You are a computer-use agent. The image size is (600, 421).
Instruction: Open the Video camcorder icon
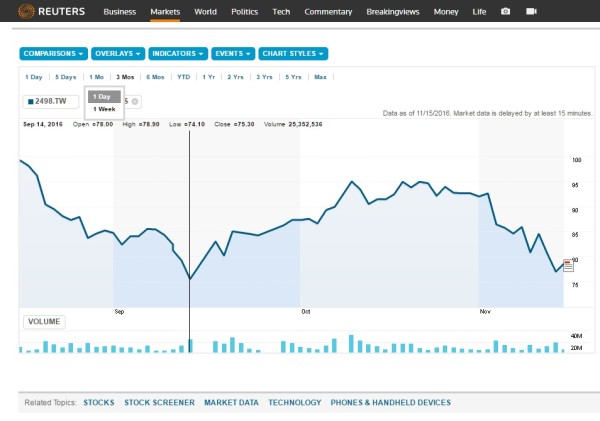pyautogui.click(x=531, y=11)
